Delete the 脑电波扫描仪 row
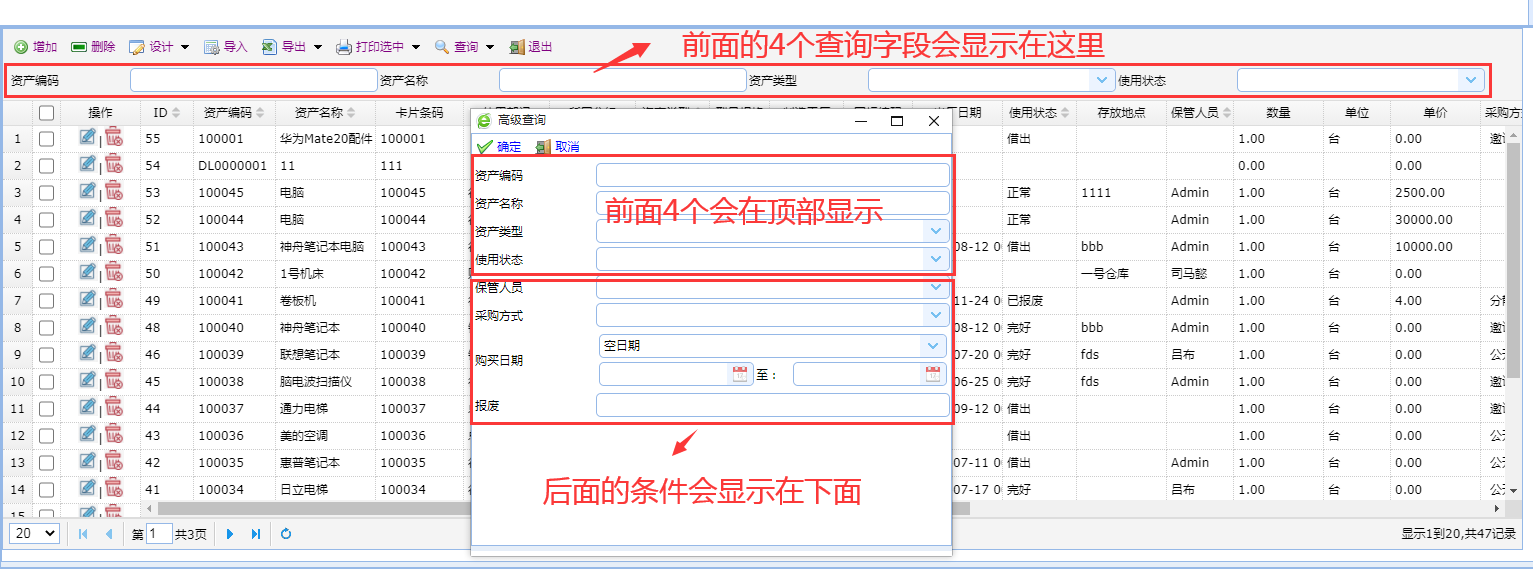This screenshot has height=569, width=1533. coord(113,380)
